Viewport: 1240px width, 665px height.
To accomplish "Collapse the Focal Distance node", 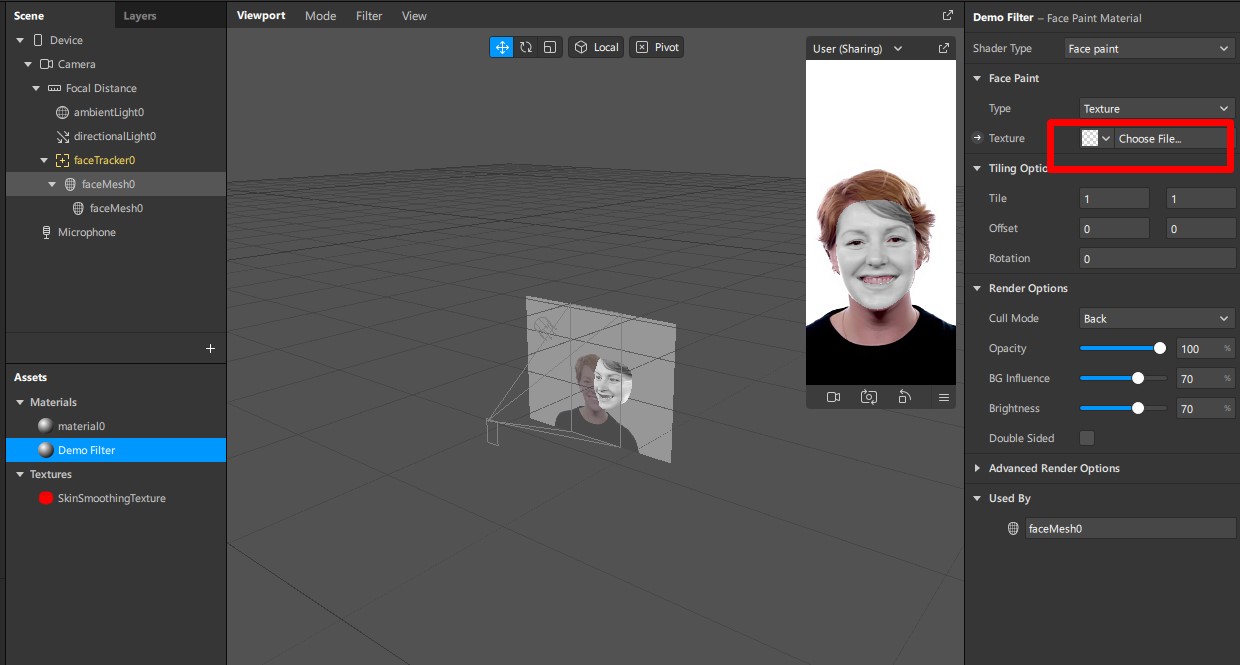I will [x=37, y=88].
